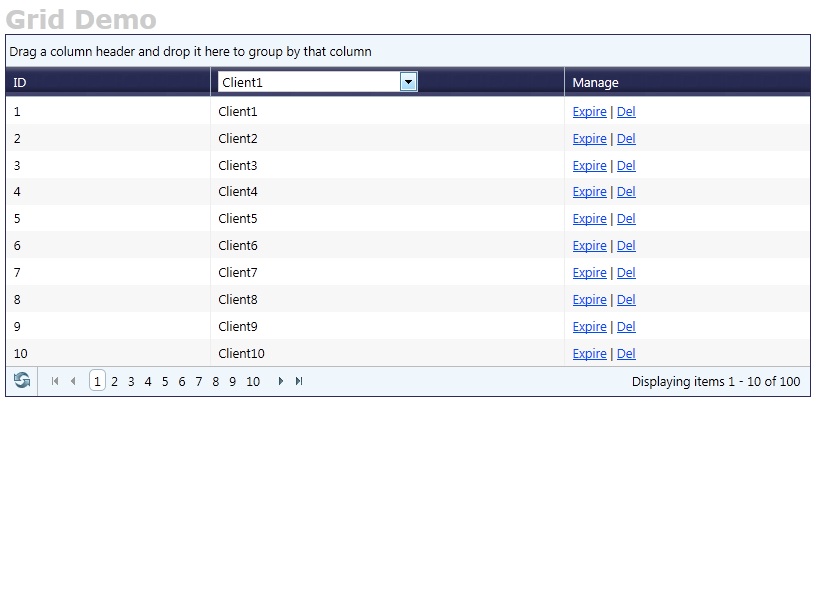Sort by the ID column header

[20, 82]
